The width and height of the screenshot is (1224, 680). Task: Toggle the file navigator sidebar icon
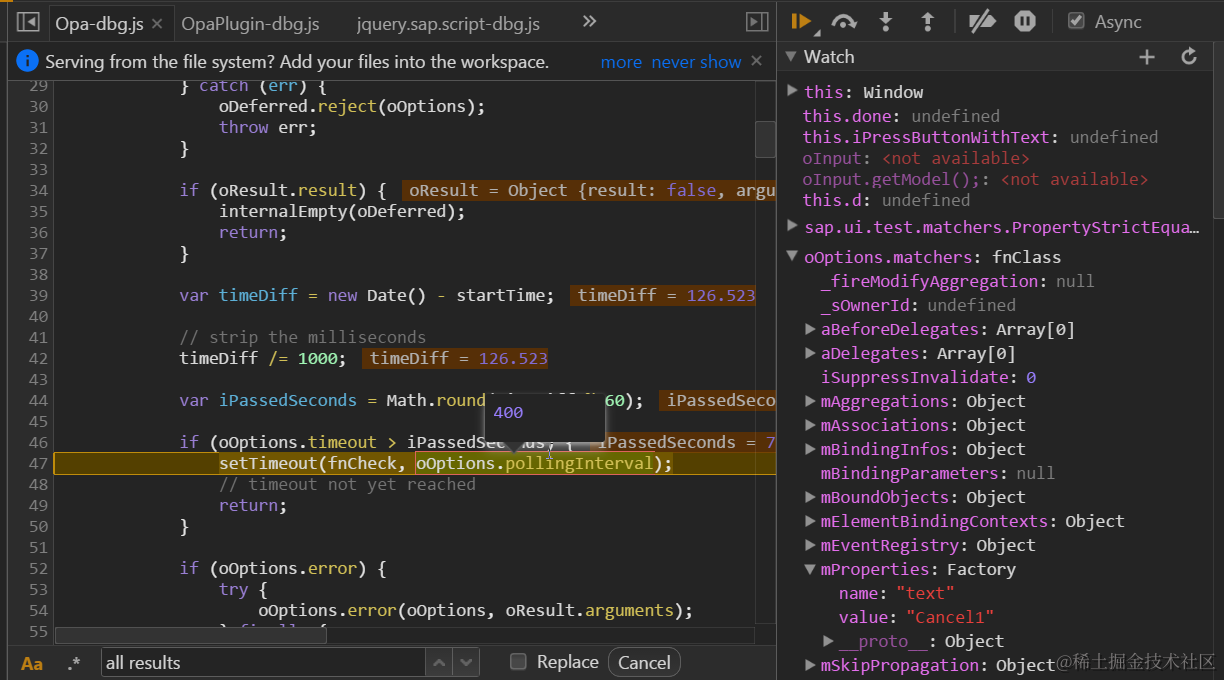point(28,22)
